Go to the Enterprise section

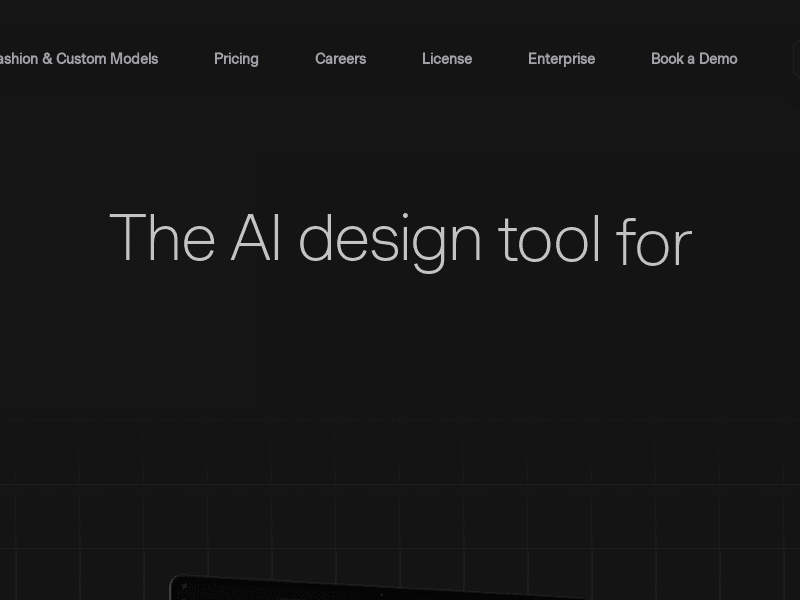tap(561, 59)
